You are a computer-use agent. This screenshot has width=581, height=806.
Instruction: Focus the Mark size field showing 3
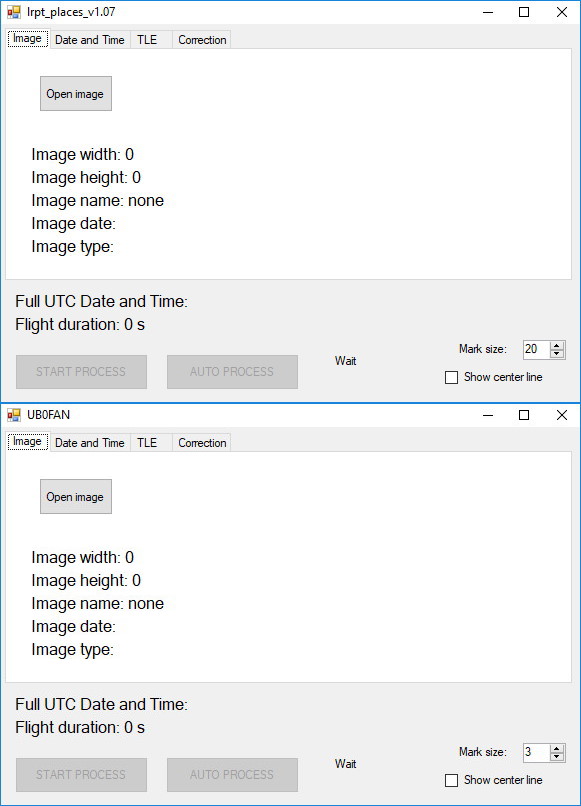536,753
